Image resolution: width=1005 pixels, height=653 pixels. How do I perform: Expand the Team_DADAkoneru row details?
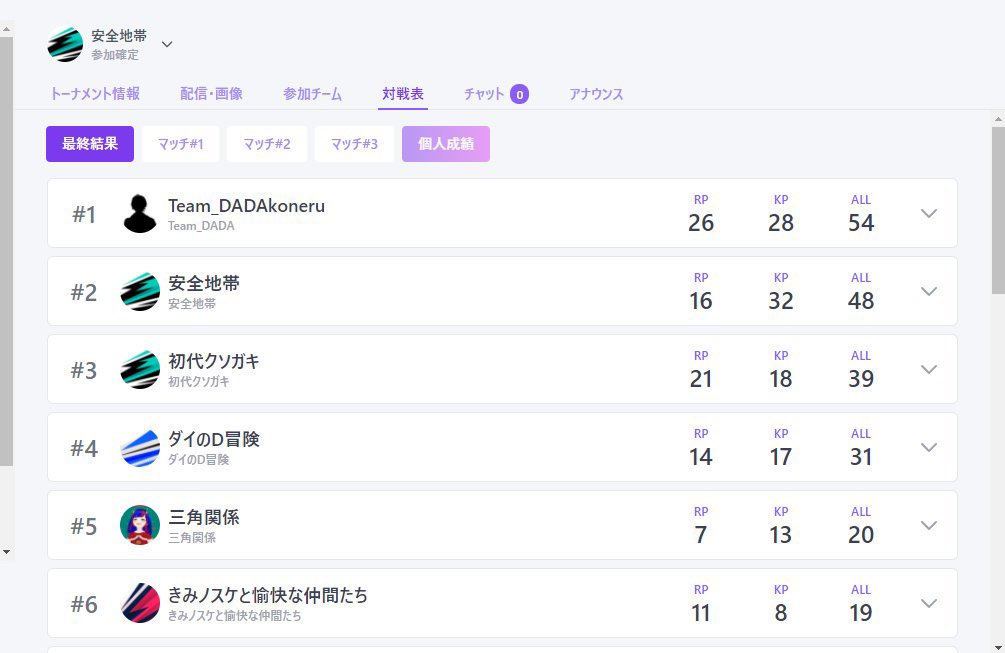coord(929,213)
